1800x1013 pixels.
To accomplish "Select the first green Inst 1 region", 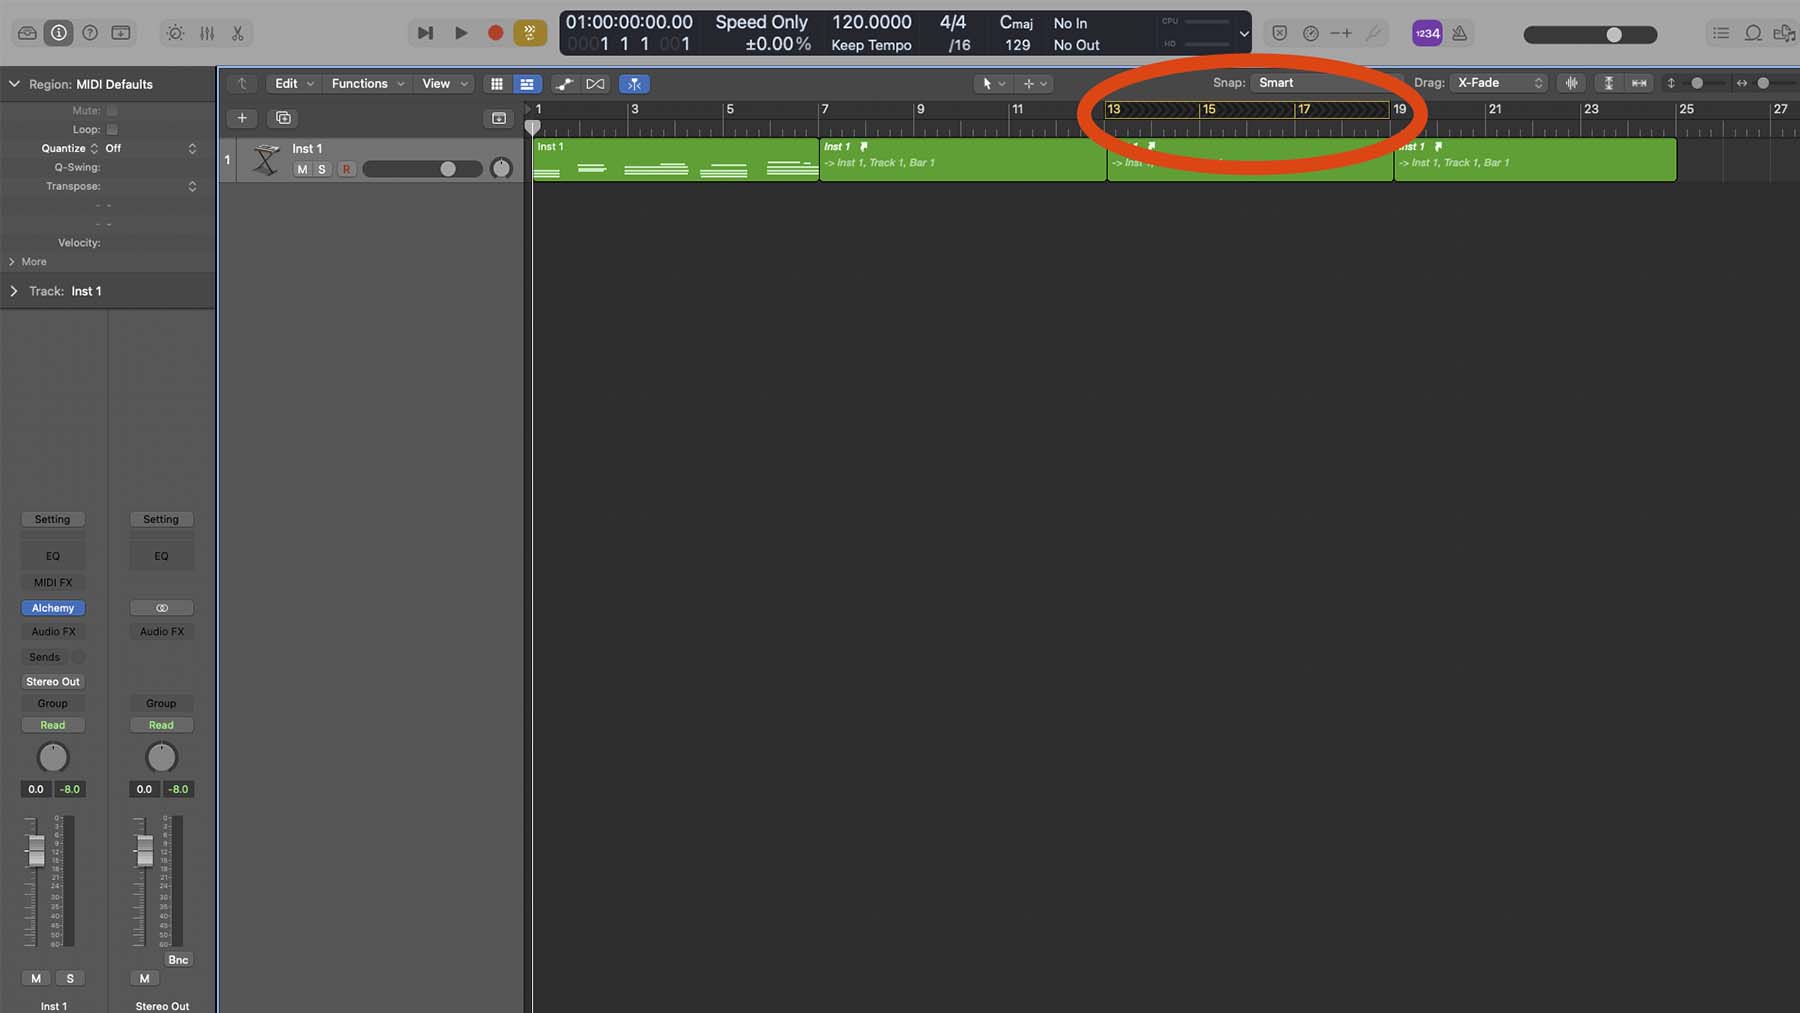I will 676,160.
